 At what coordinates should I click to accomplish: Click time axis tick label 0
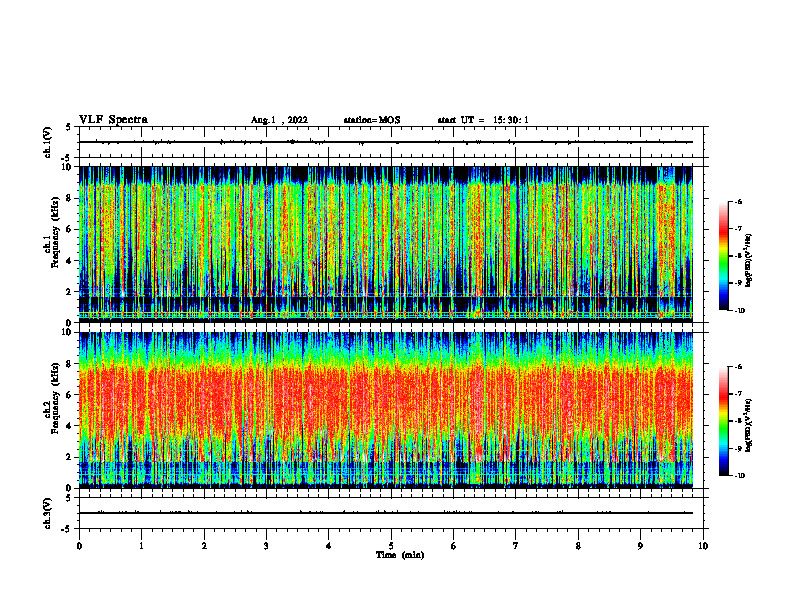click(x=79, y=546)
